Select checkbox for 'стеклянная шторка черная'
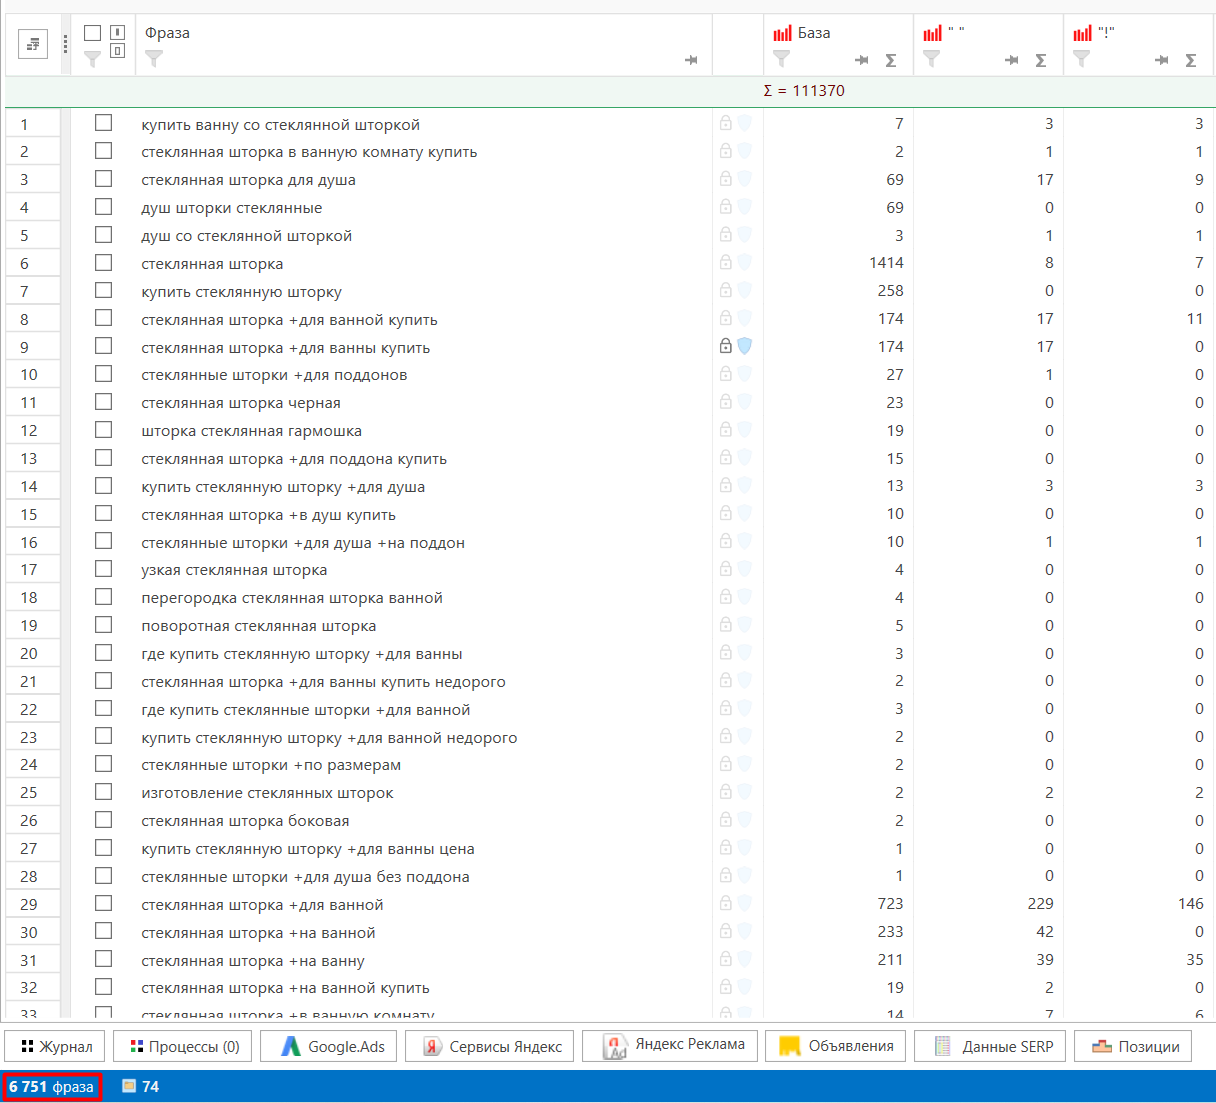 click(x=103, y=402)
